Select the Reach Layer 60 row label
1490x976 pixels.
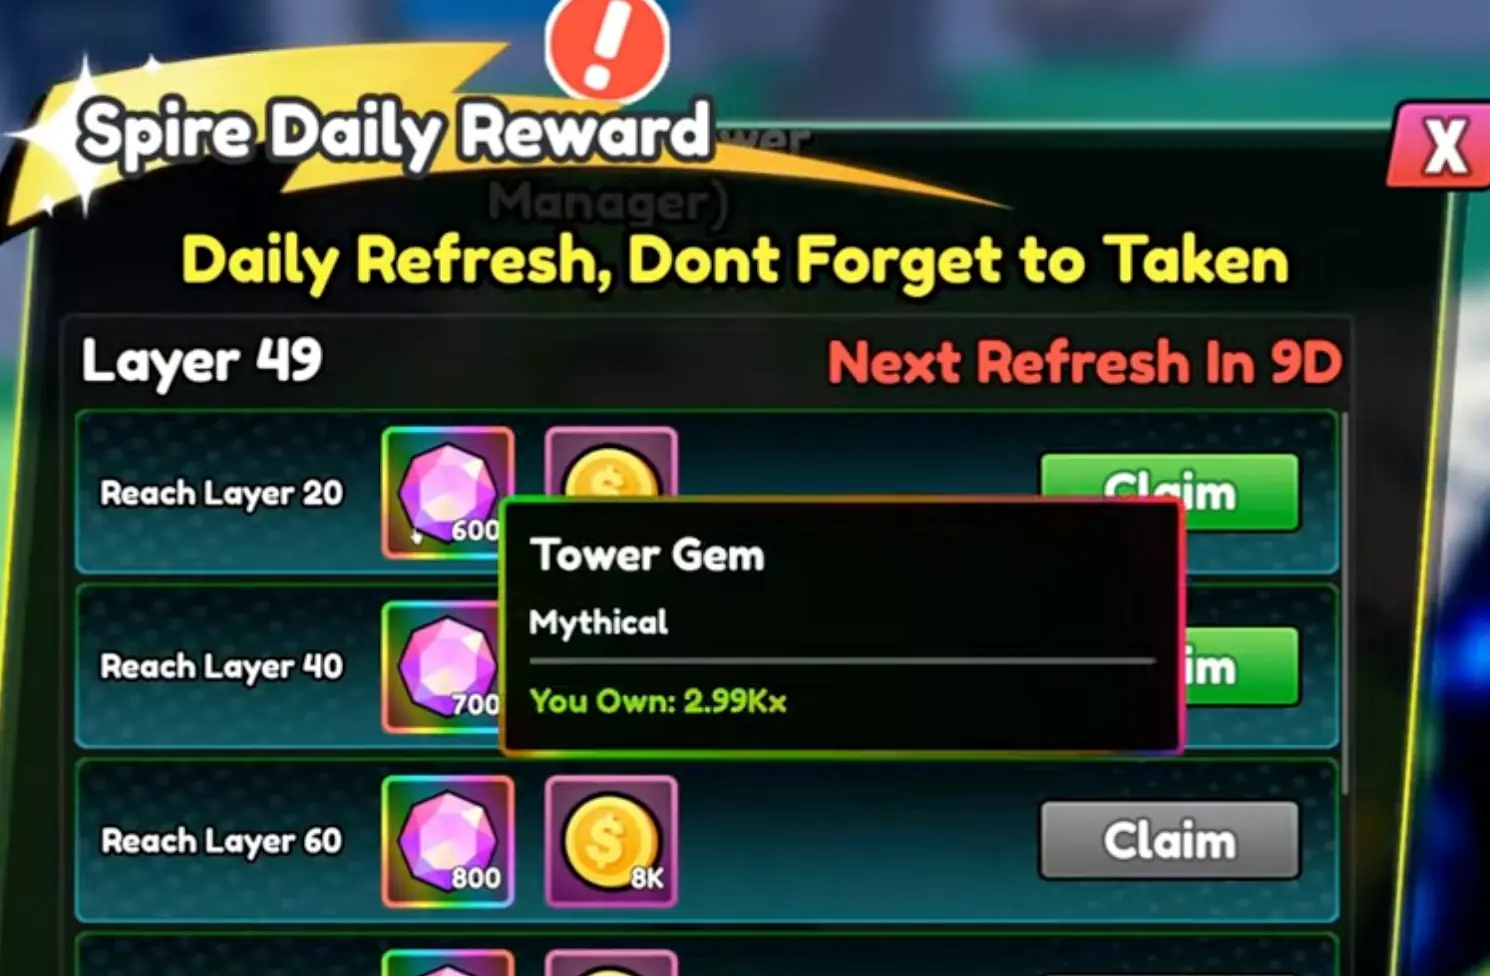click(x=222, y=841)
